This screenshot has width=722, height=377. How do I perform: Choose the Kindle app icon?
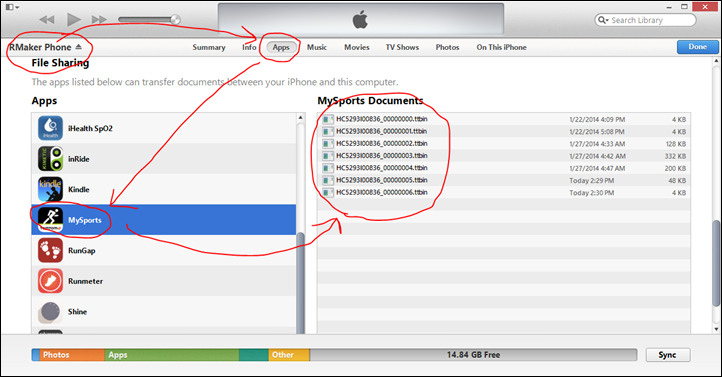pyautogui.click(x=50, y=189)
